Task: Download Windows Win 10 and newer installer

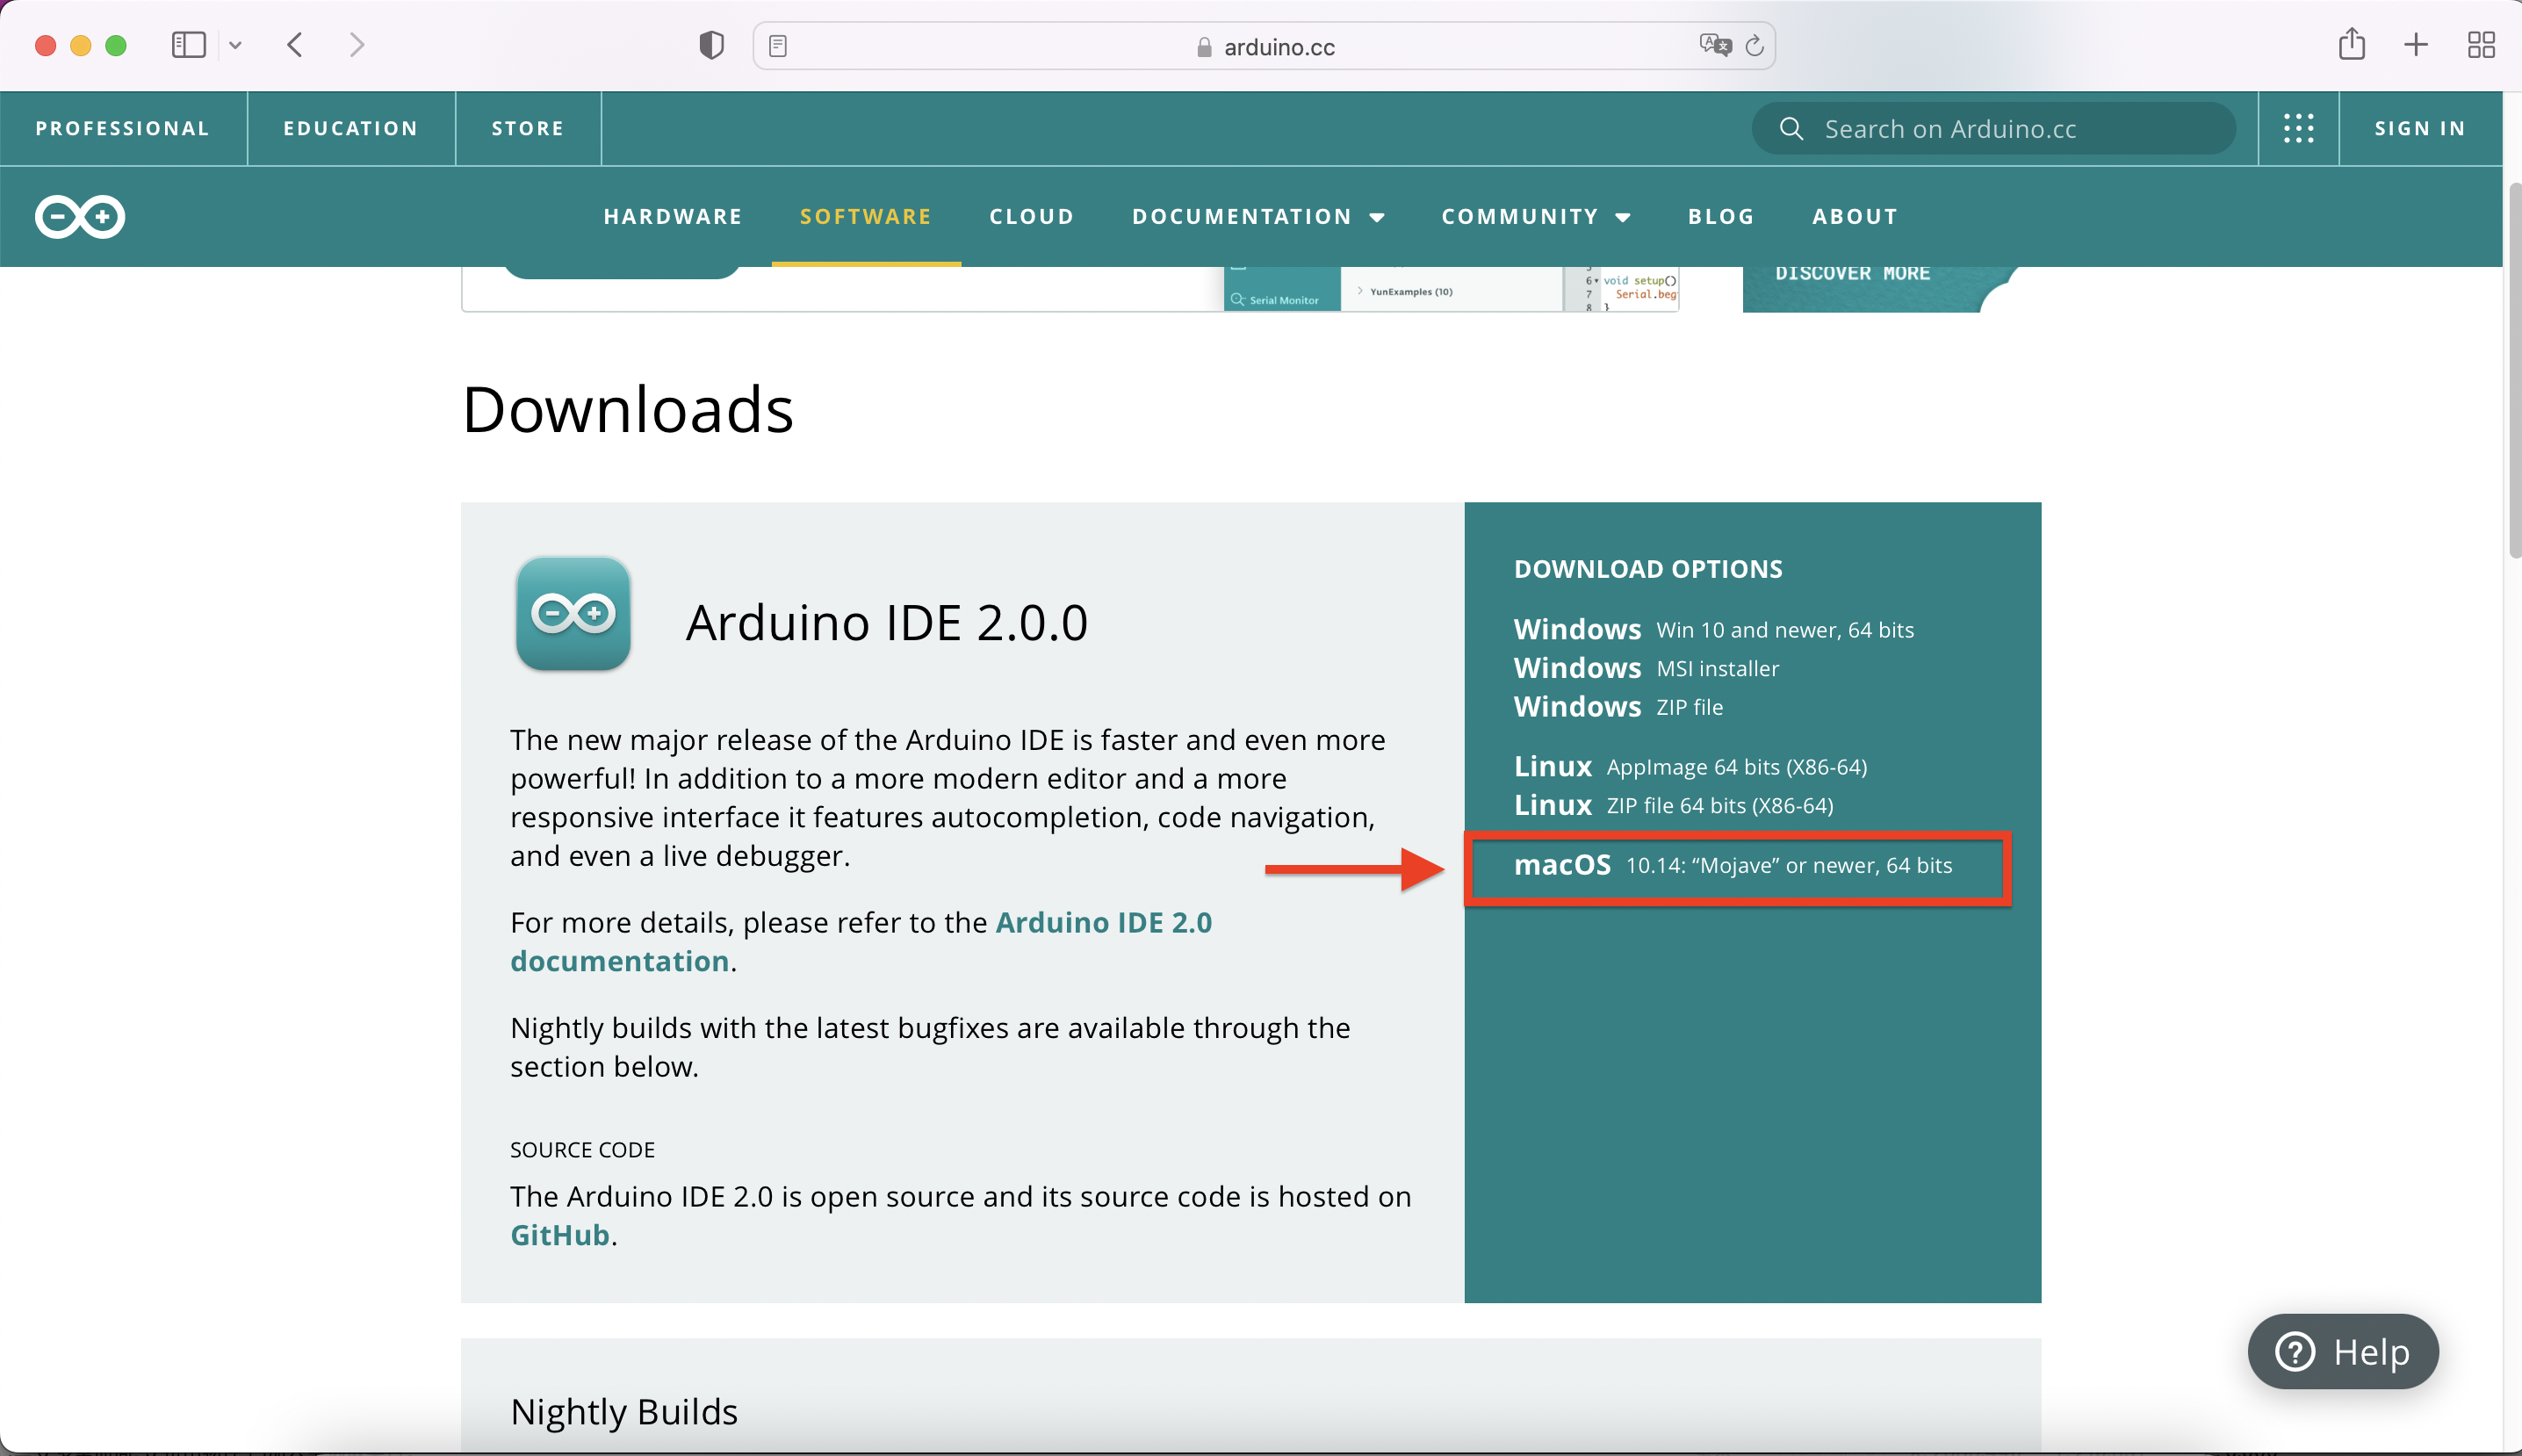Action: [1713, 629]
